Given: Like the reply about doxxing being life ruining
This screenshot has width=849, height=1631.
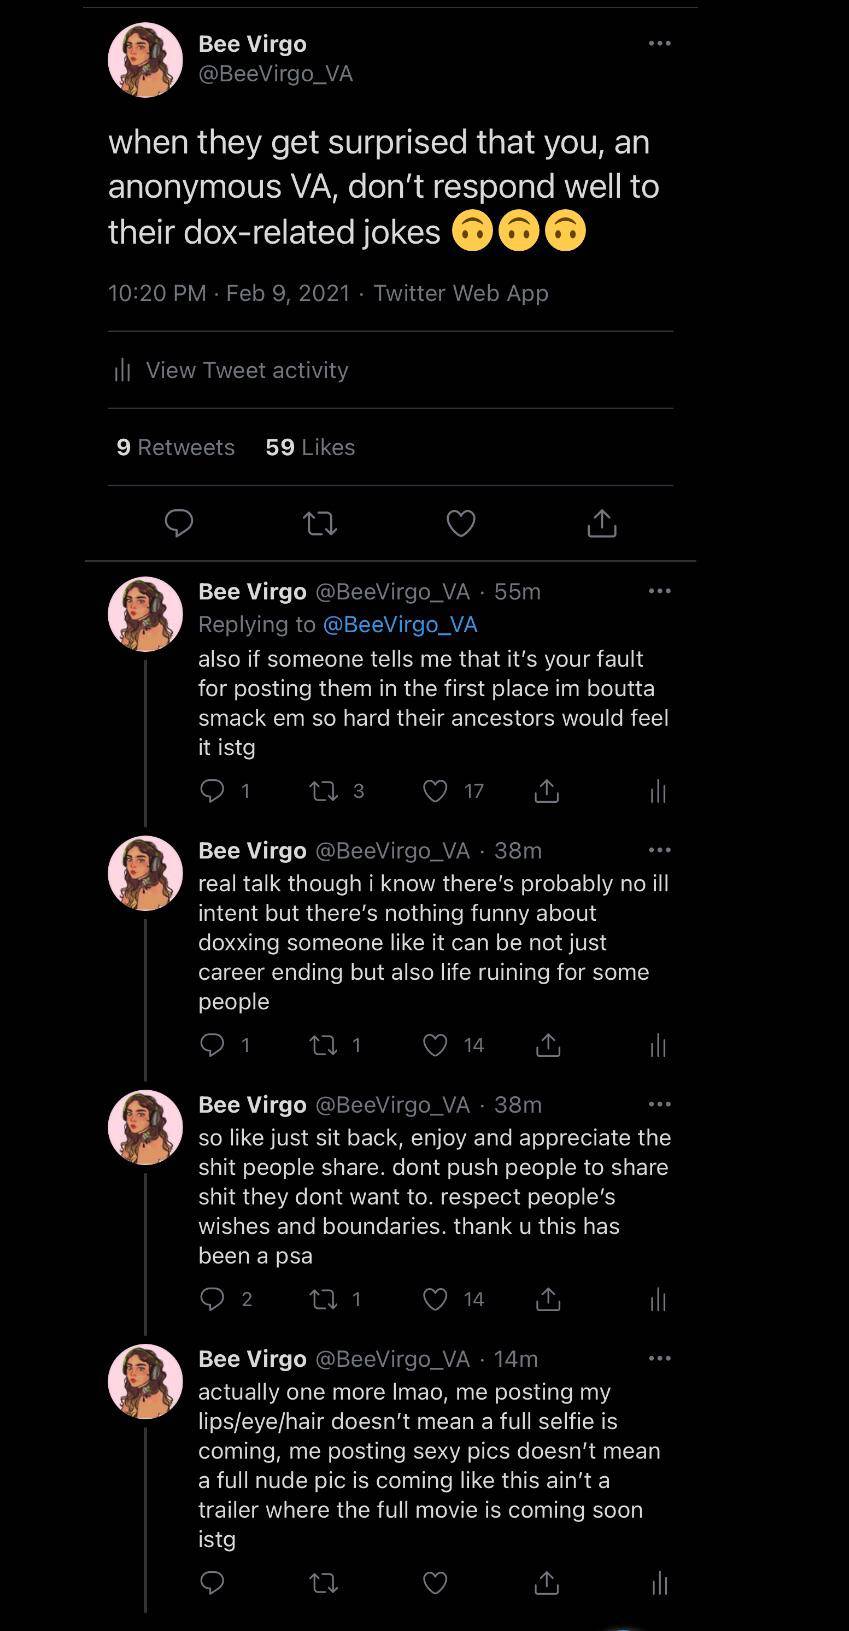Looking at the screenshot, I should 435,1045.
